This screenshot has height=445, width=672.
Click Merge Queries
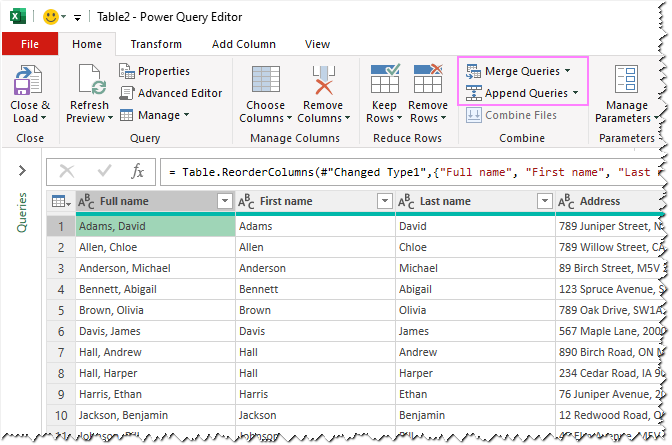pyautogui.click(x=517, y=71)
